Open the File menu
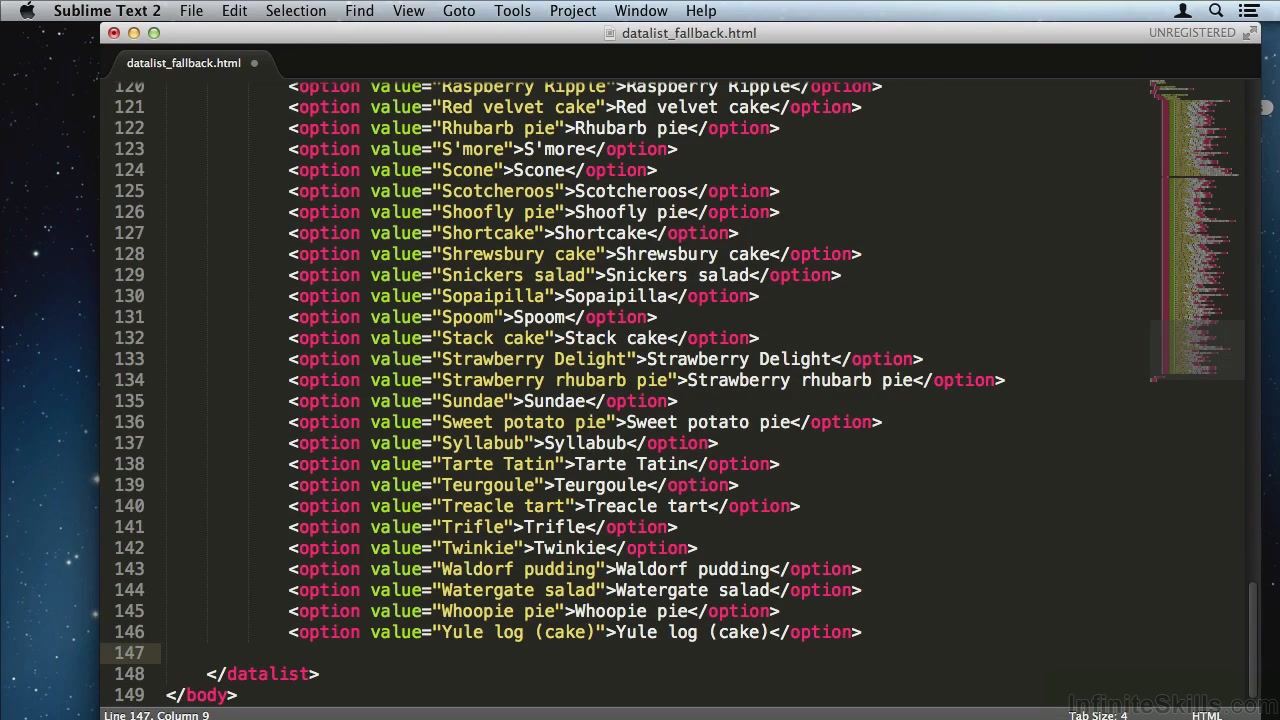This screenshot has height=720, width=1280. click(191, 11)
